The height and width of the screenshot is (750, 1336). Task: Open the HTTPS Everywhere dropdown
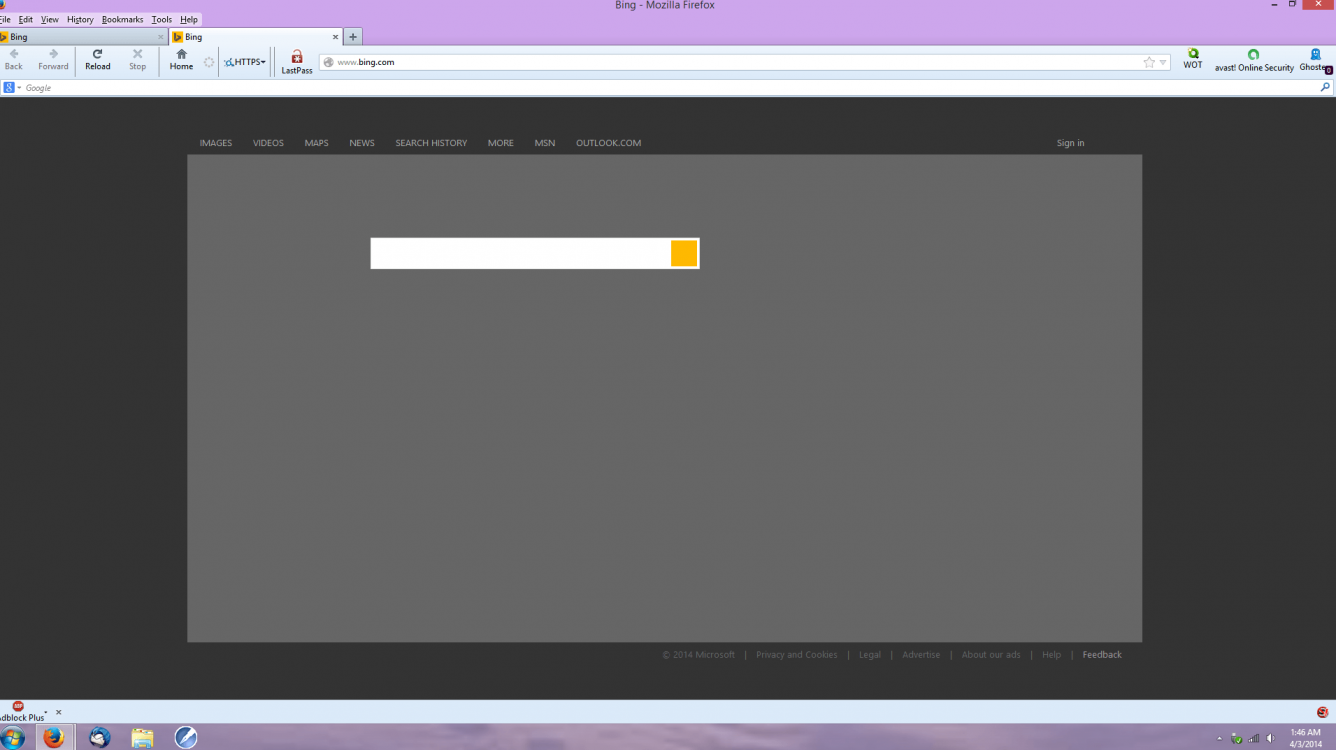245,62
